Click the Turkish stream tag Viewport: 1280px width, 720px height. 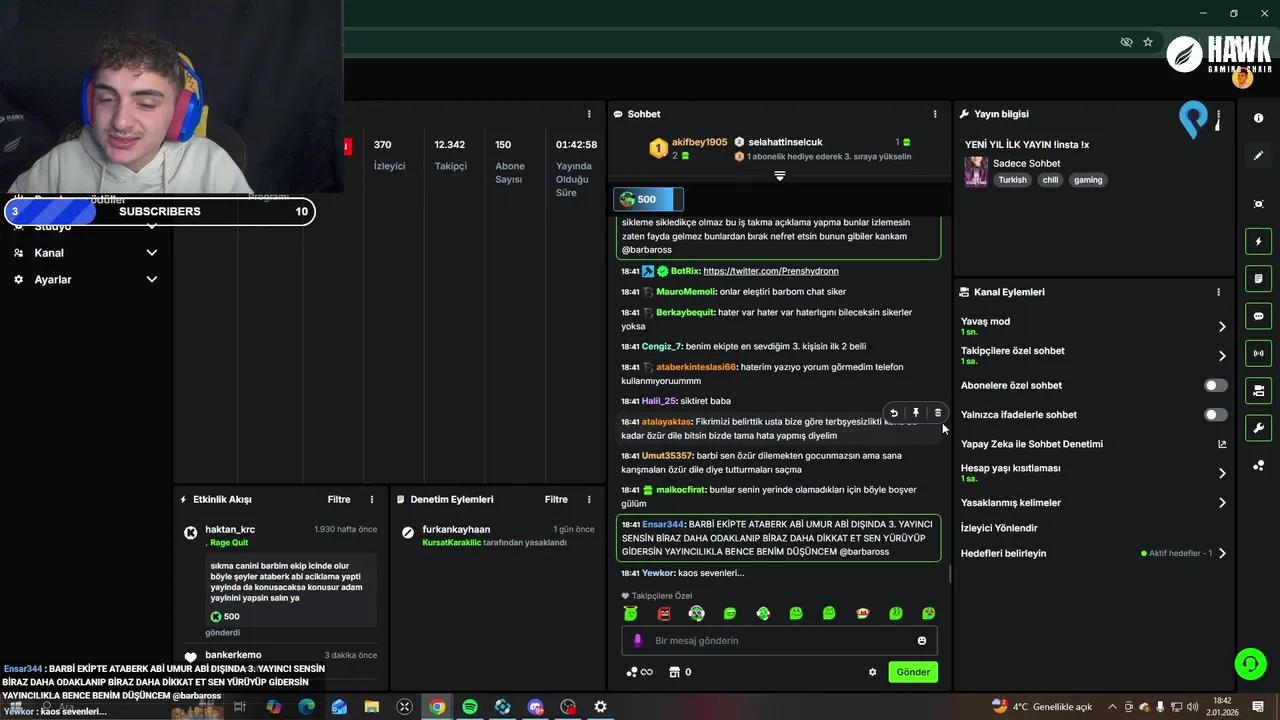coord(1012,180)
